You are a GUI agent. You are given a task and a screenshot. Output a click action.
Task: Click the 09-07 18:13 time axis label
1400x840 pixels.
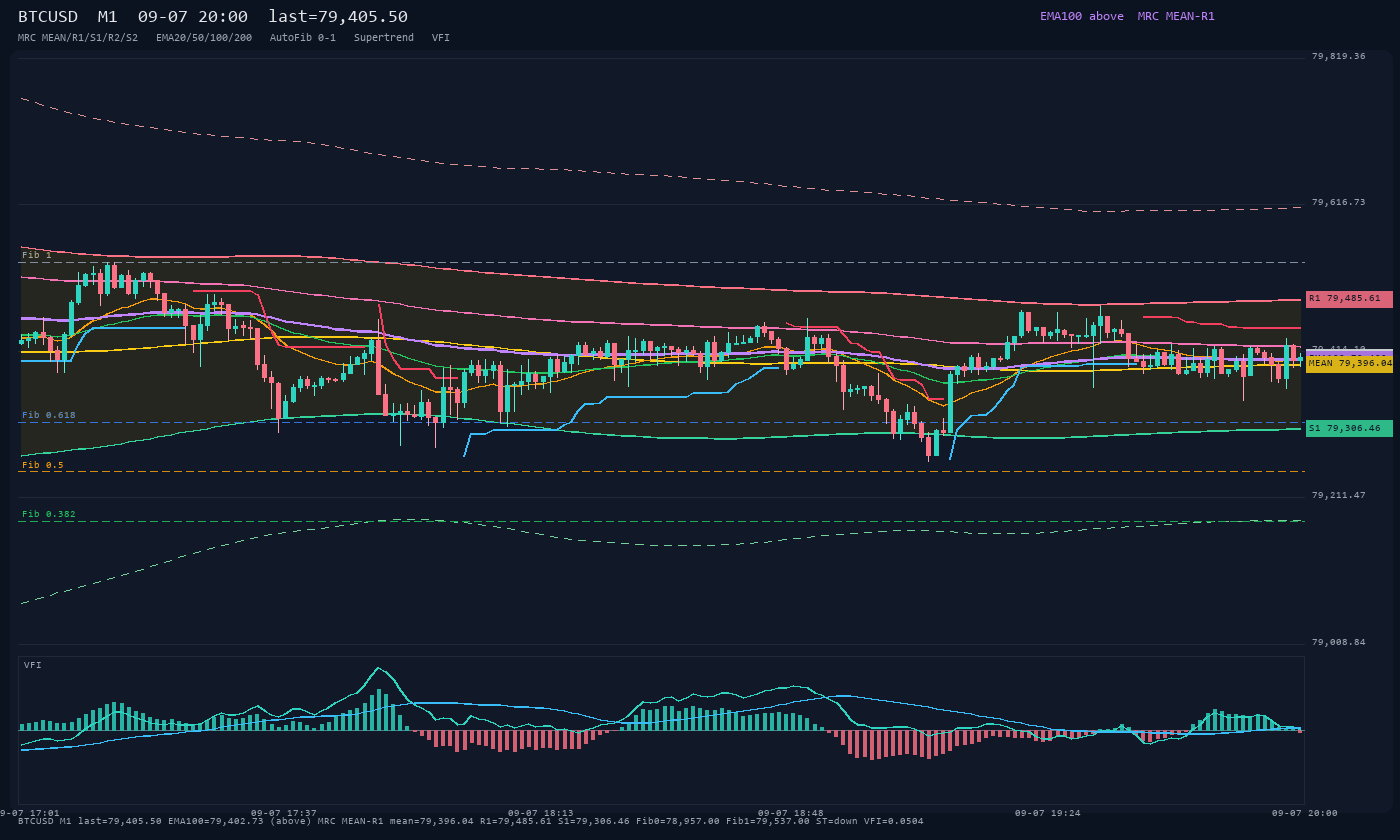point(541,813)
